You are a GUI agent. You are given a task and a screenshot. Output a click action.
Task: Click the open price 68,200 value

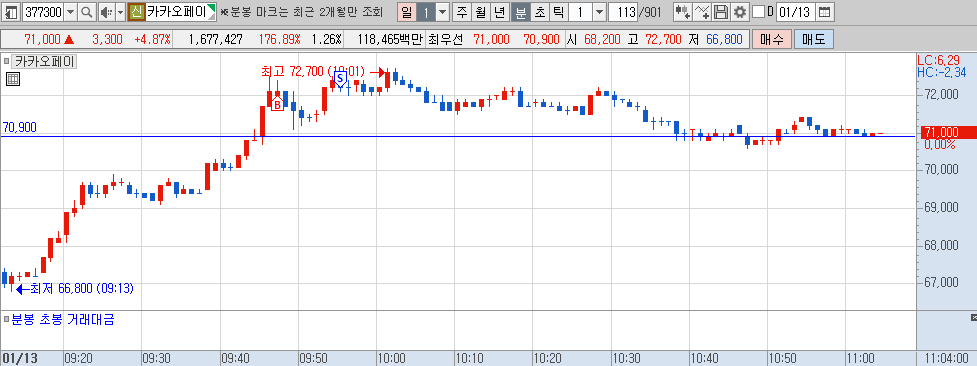coord(602,39)
